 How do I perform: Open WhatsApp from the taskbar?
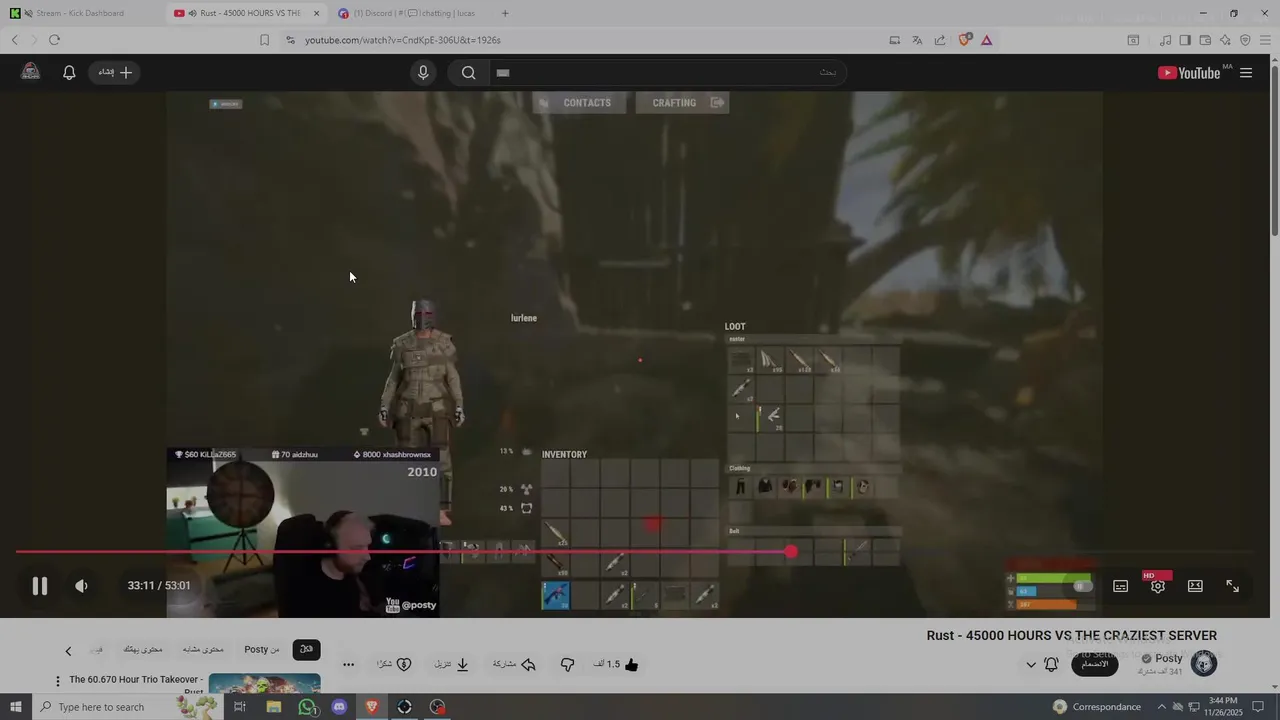[307, 707]
